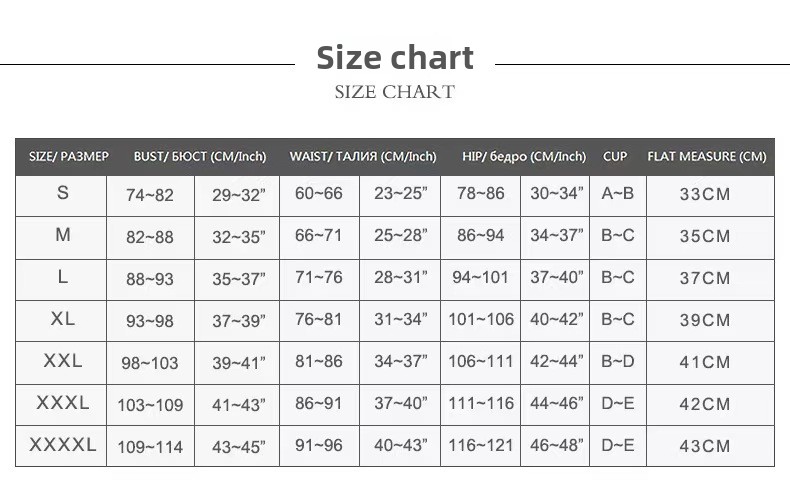Click the XL size row label

pos(63,319)
